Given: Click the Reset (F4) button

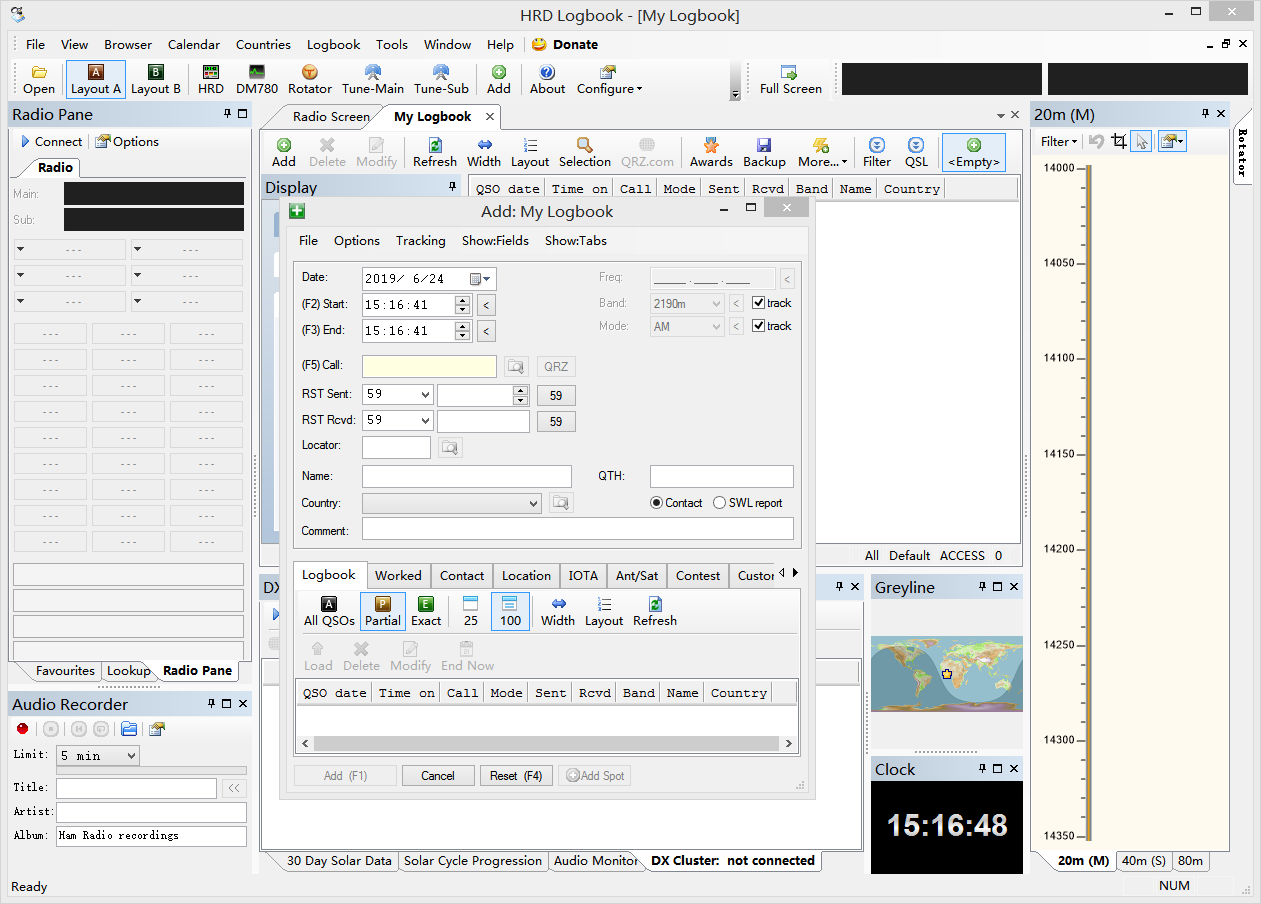Looking at the screenshot, I should point(516,776).
